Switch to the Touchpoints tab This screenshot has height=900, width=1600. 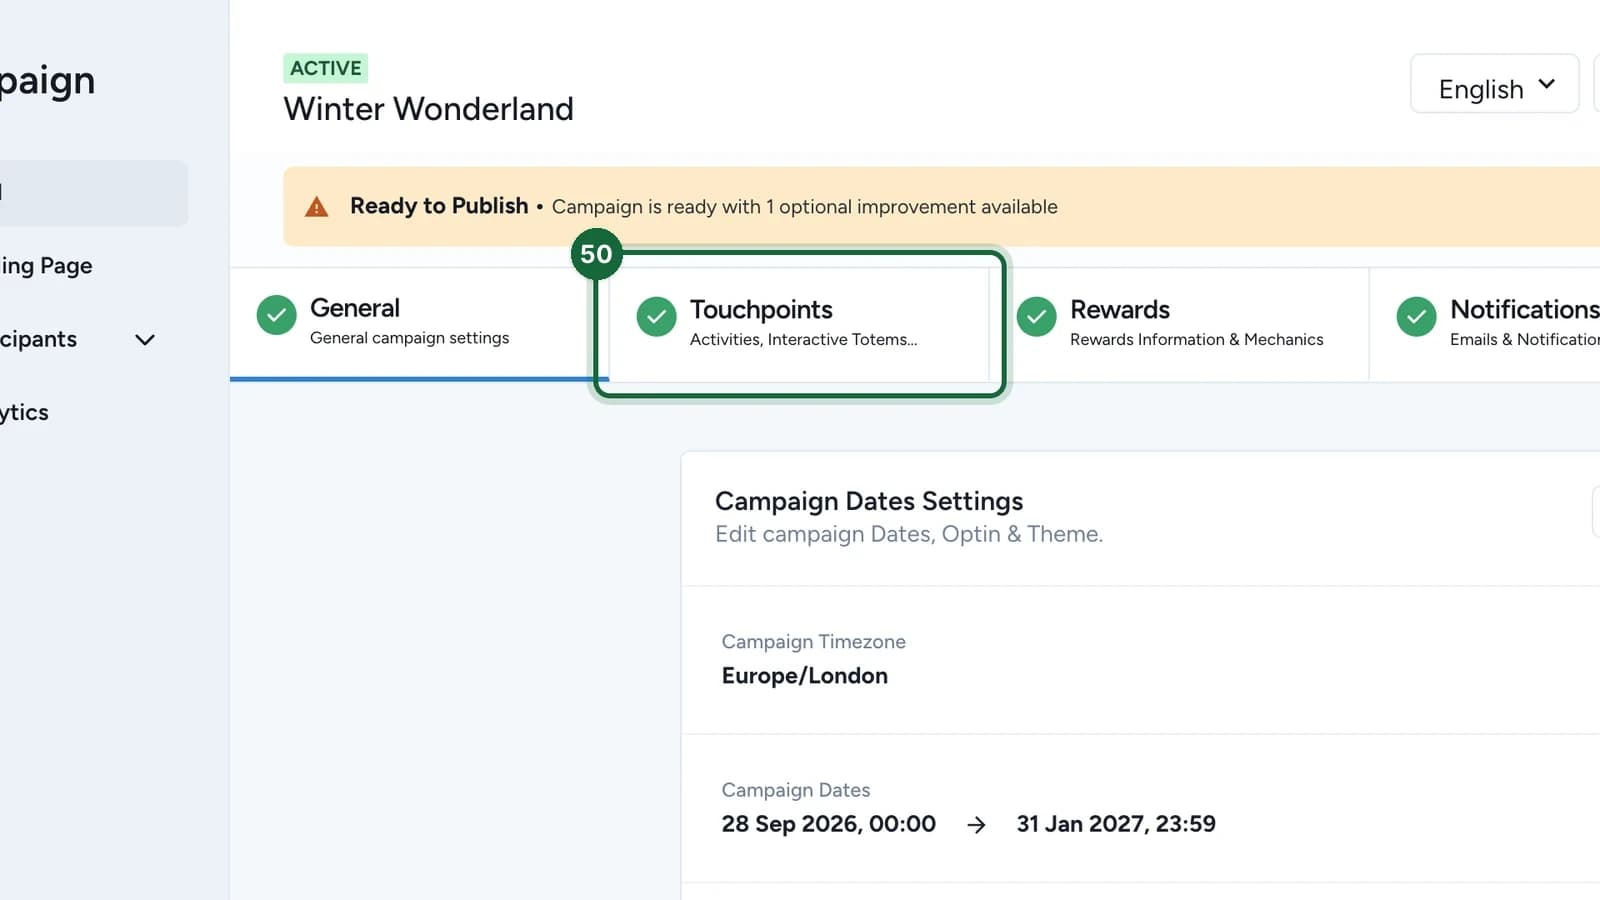click(x=799, y=324)
